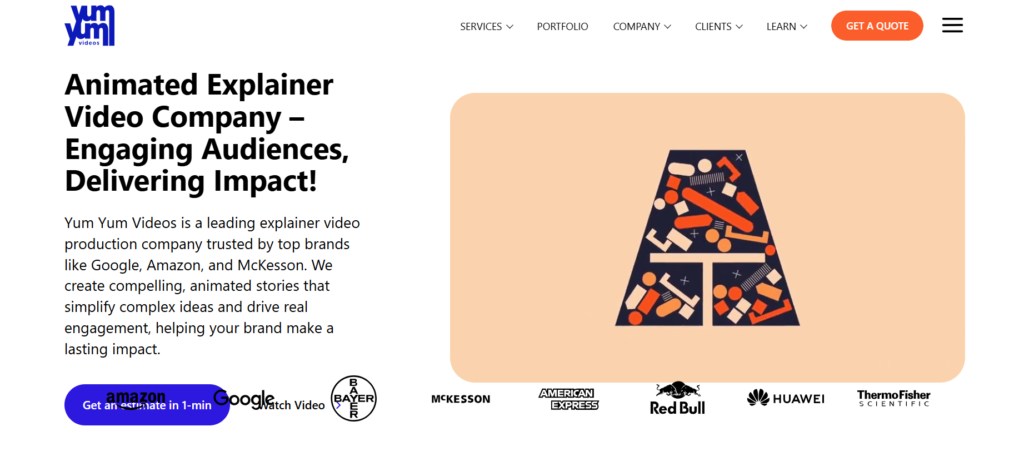This screenshot has height=461, width=1024.
Task: Expand the Learn dropdown menu
Action: pyautogui.click(x=787, y=27)
